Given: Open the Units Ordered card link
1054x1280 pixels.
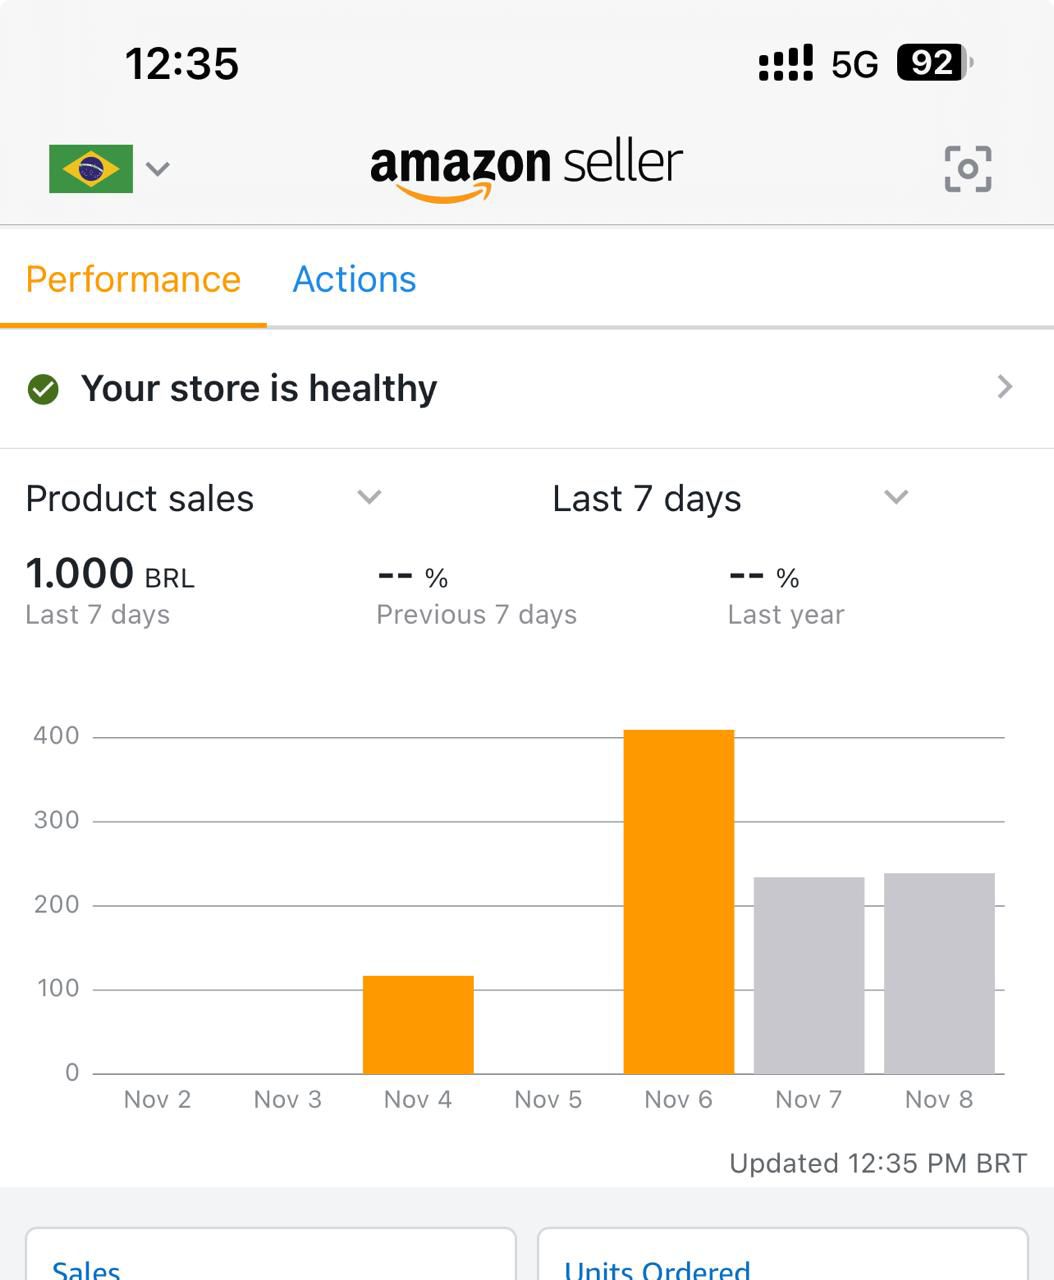Looking at the screenshot, I should 657,1270.
